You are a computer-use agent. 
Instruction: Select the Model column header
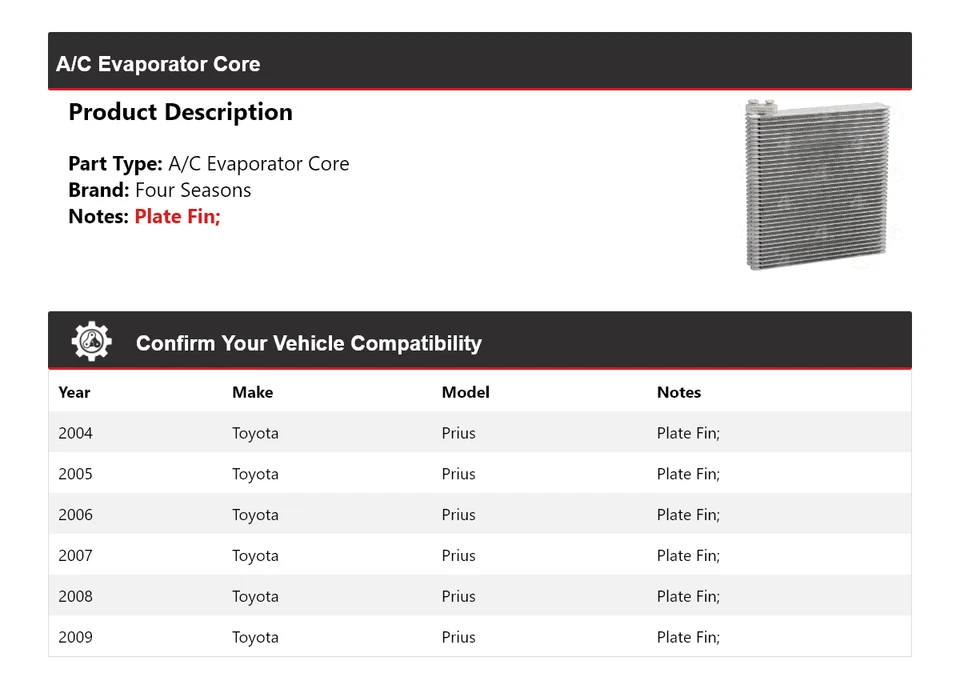(x=465, y=392)
